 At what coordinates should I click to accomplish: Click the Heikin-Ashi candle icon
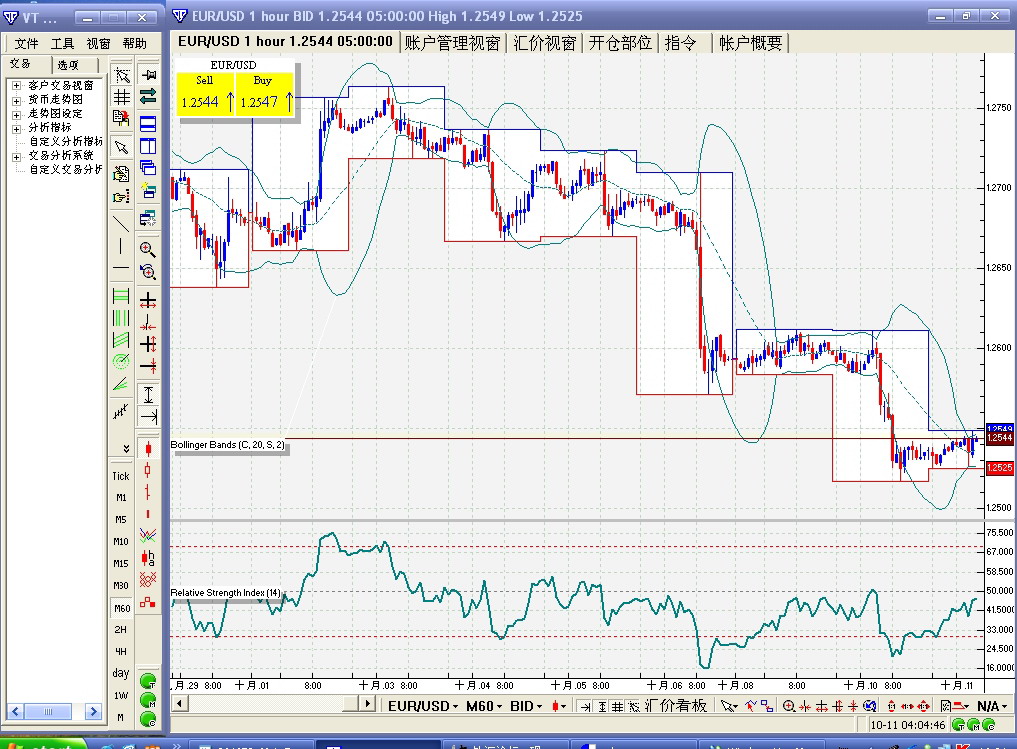click(148, 557)
